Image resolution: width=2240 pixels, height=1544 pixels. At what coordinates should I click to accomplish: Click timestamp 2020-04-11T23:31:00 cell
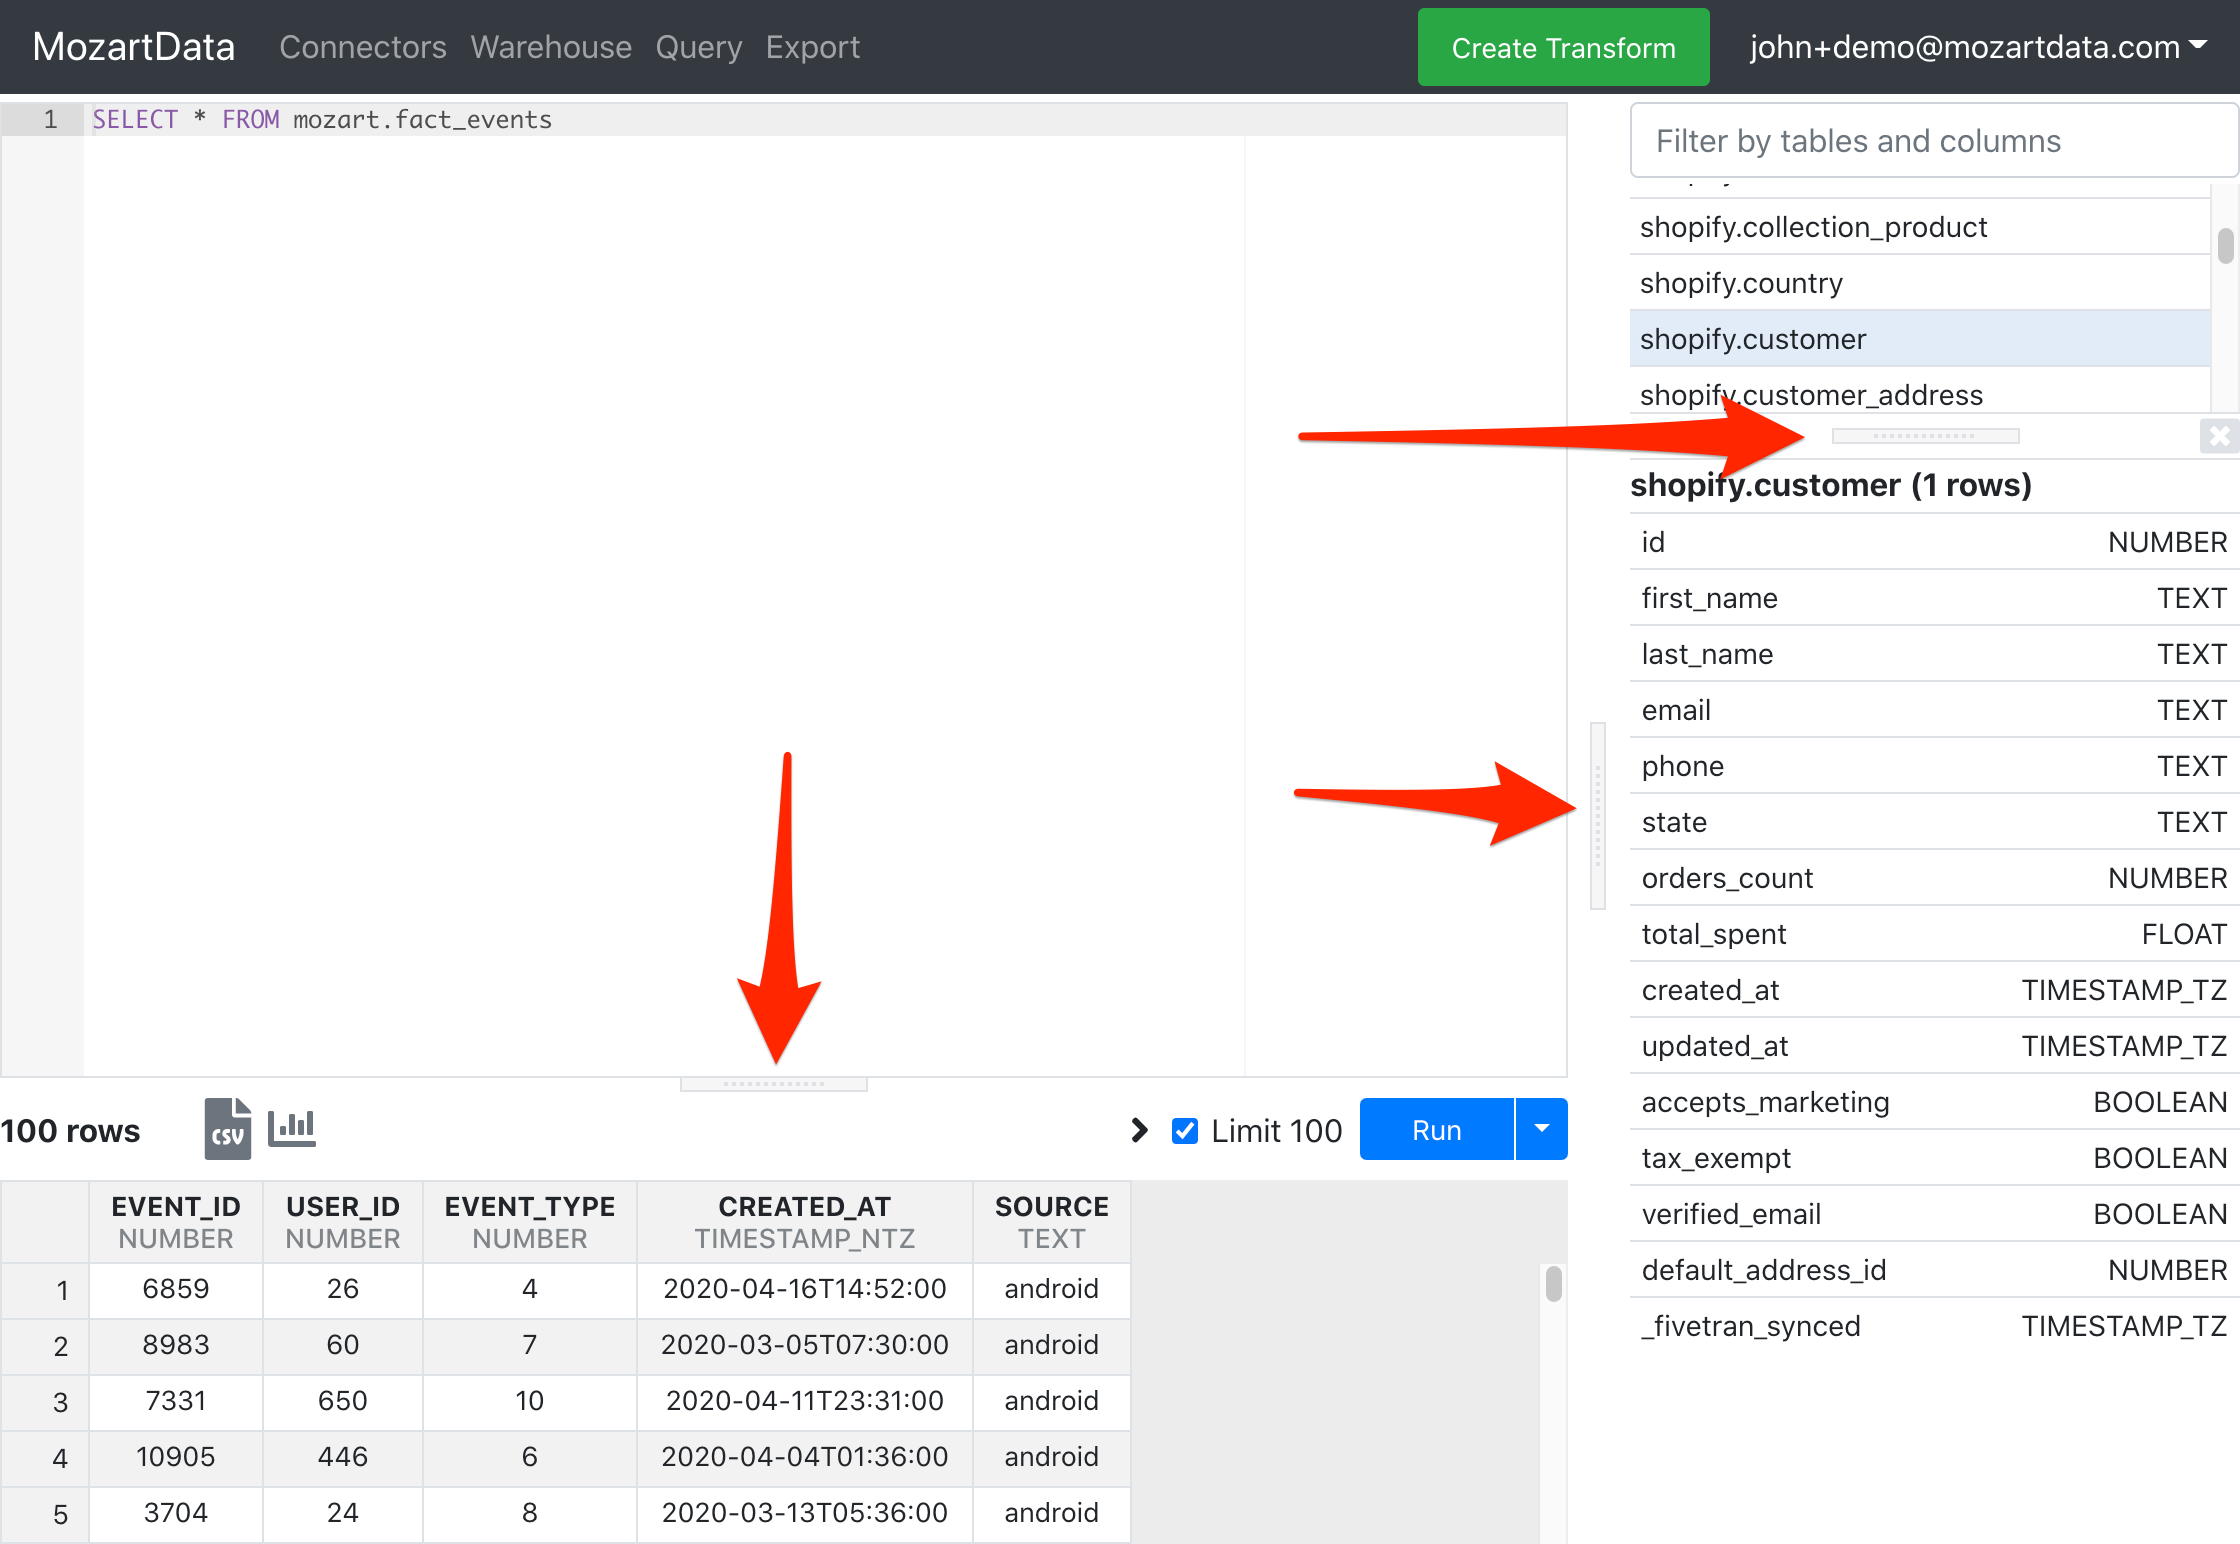pos(805,1401)
